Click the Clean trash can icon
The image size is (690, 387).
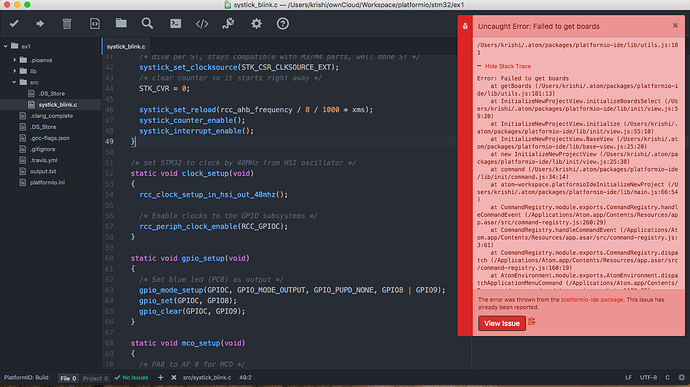pyautogui.click(x=66, y=23)
